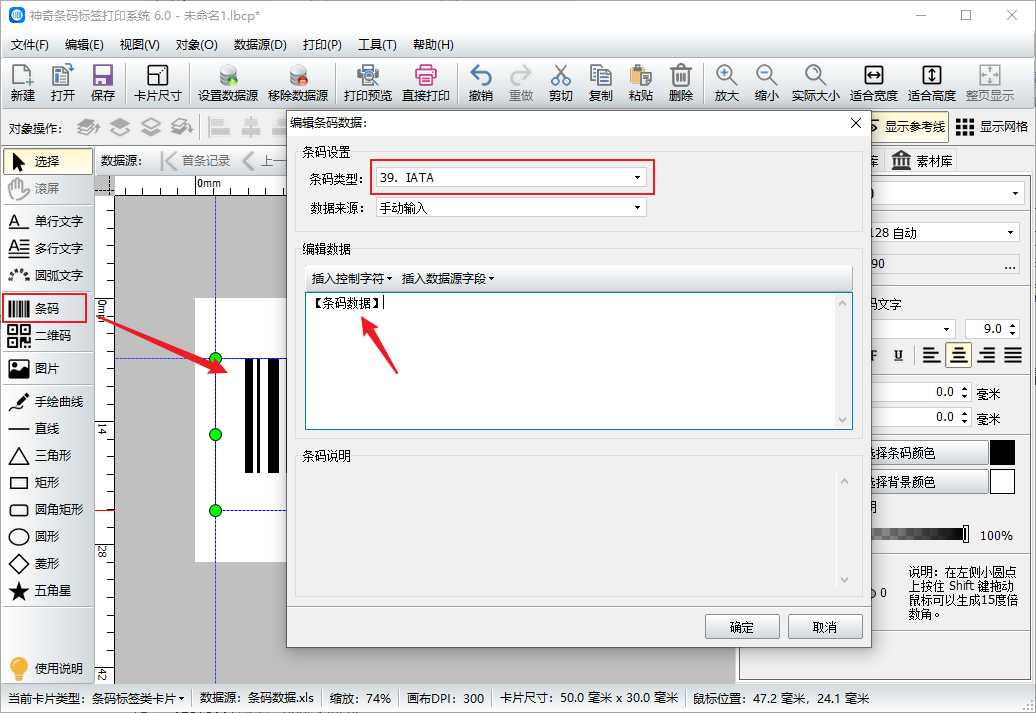This screenshot has height=713, width=1036.
Task: Select the 条码 barcode tool
Action: (45, 309)
